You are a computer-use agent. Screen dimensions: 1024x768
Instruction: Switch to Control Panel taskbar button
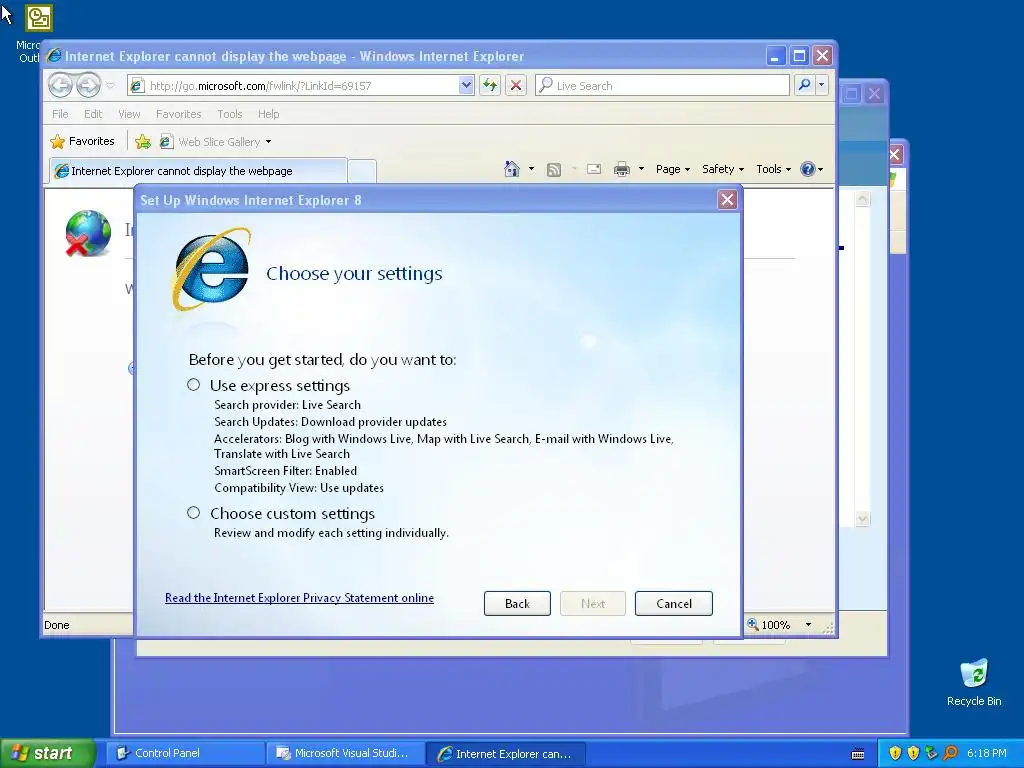(185, 753)
